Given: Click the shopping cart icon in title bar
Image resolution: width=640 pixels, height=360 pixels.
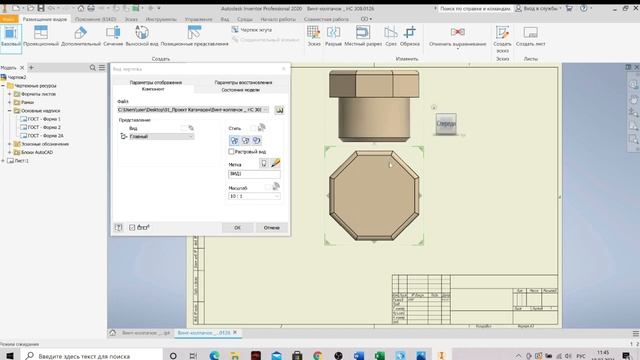Looking at the screenshot, I should pyautogui.click(x=569, y=8).
